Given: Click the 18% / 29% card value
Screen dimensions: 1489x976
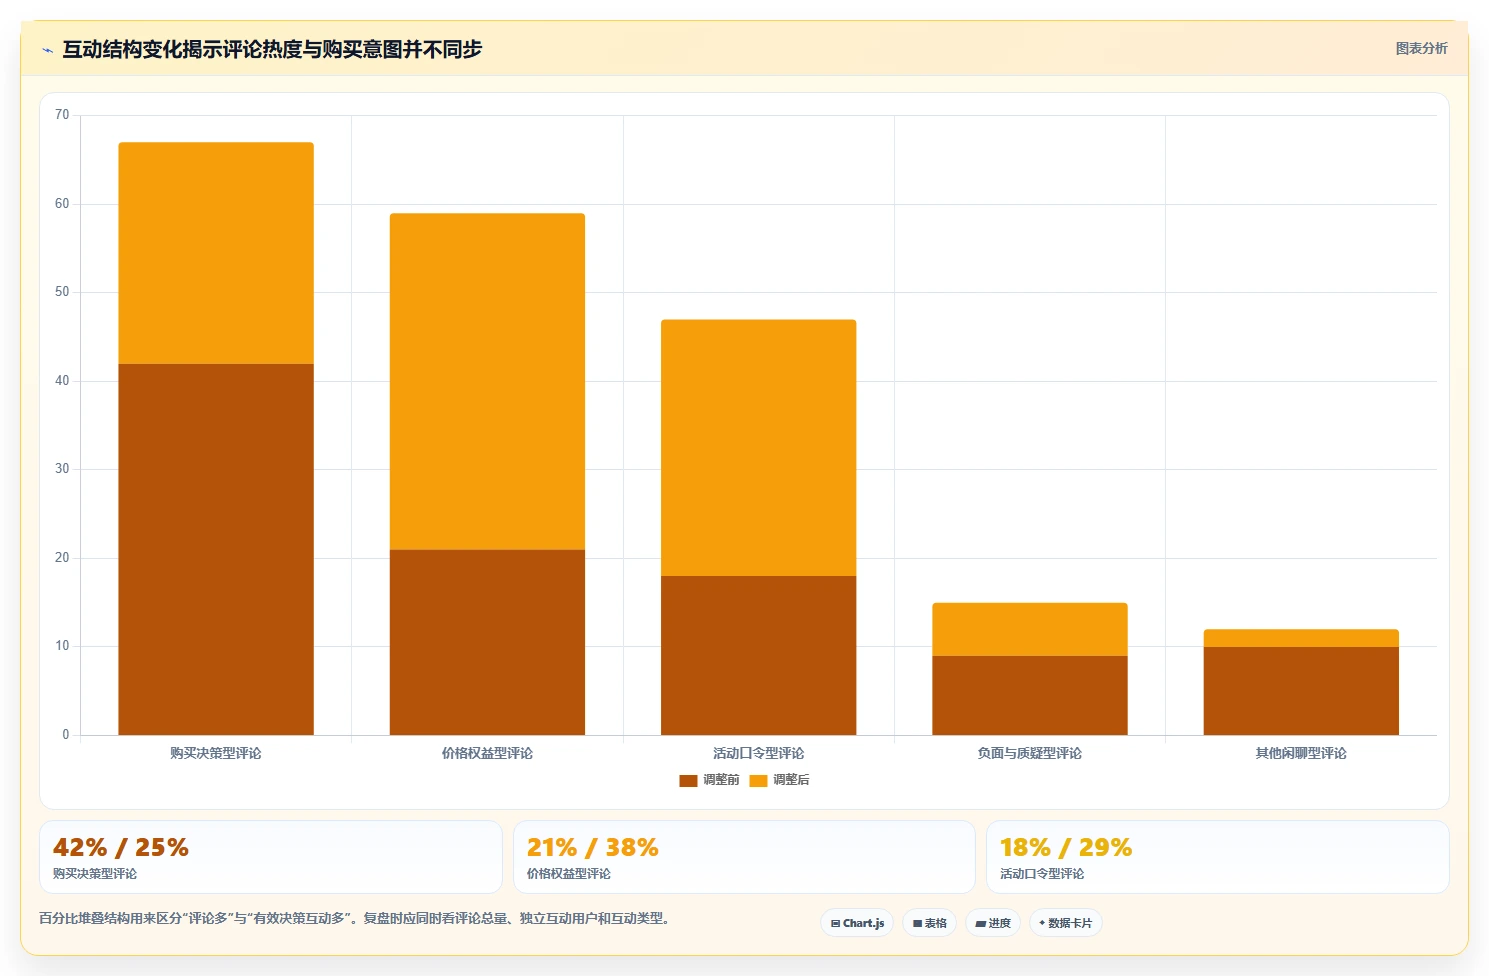Looking at the screenshot, I should [1066, 848].
